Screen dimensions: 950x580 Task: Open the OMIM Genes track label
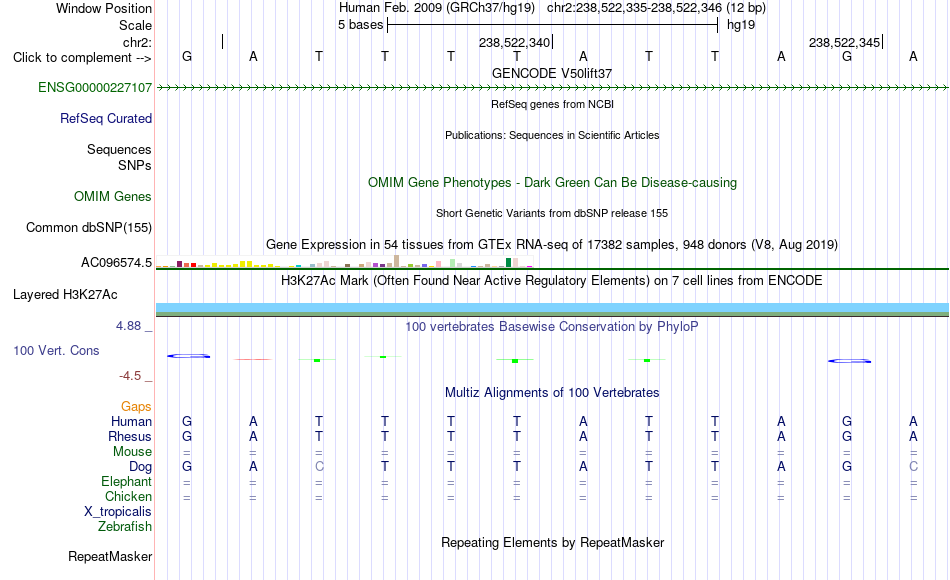click(x=112, y=196)
